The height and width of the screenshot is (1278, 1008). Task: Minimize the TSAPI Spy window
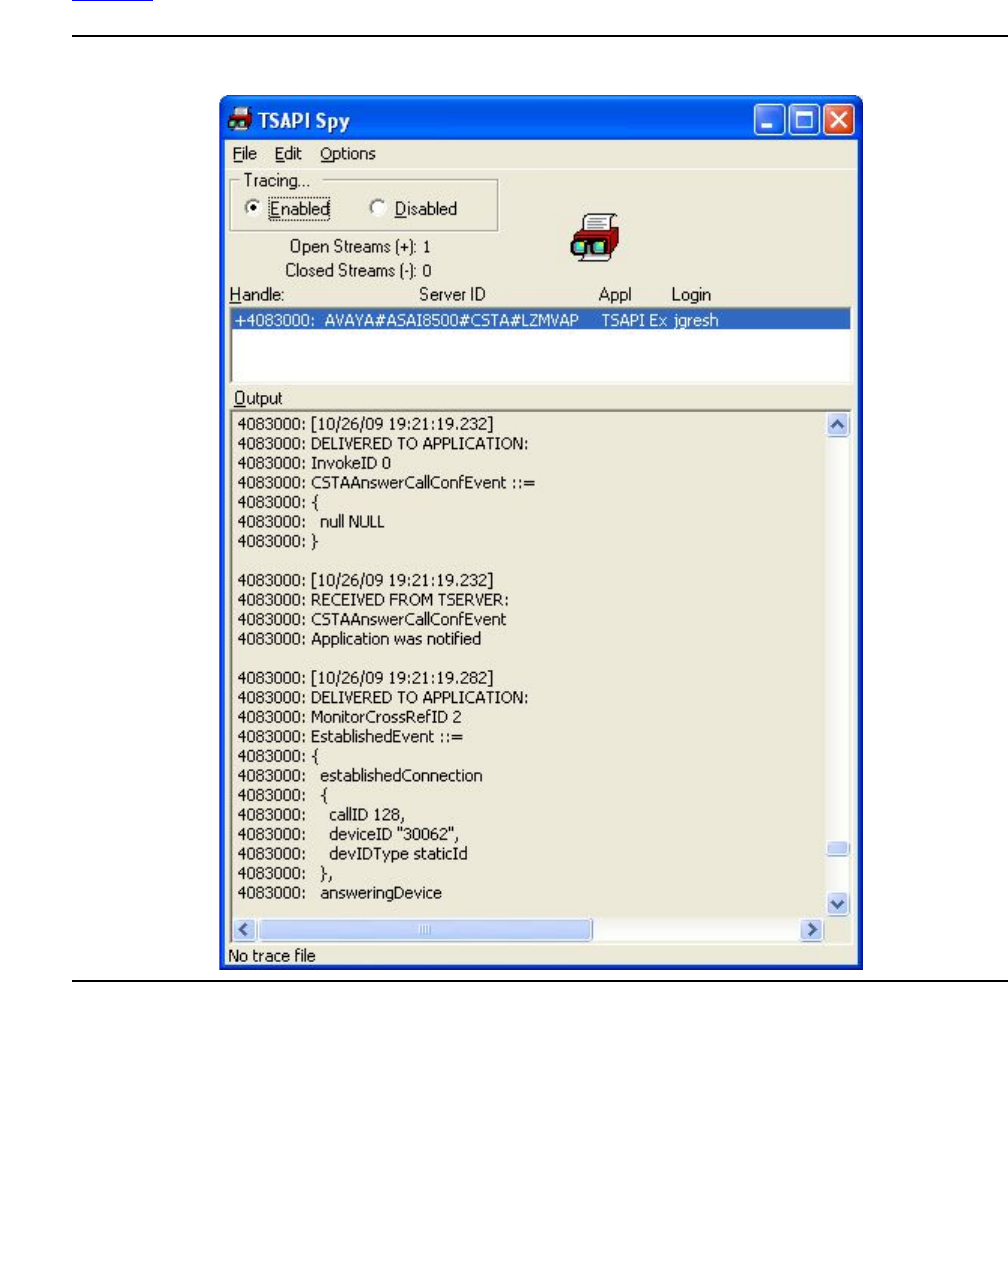coord(769,120)
